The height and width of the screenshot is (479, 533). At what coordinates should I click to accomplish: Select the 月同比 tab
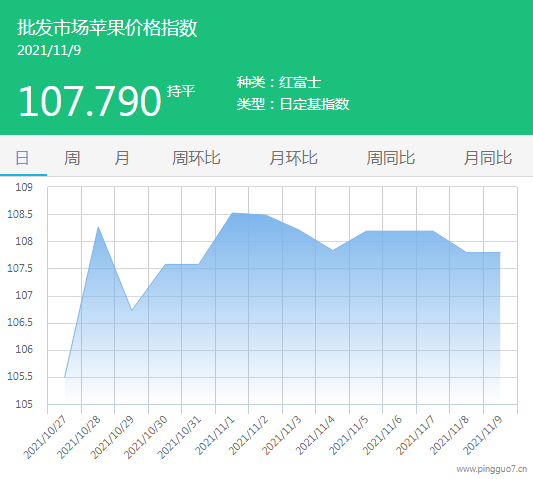488,158
